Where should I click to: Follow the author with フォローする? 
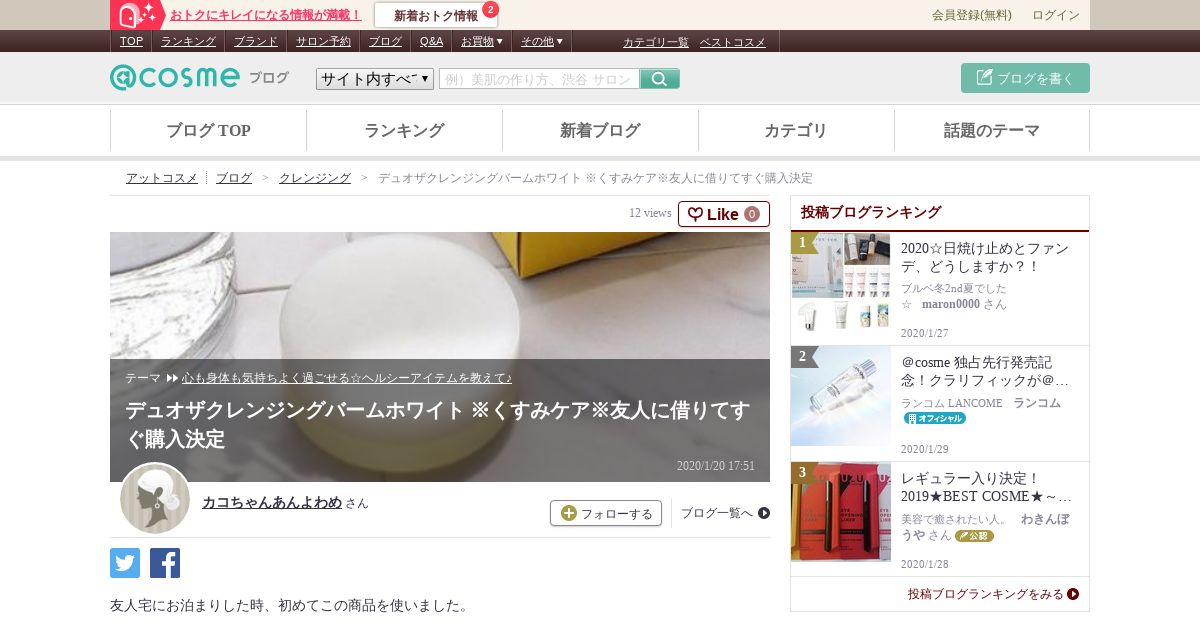[x=606, y=513]
